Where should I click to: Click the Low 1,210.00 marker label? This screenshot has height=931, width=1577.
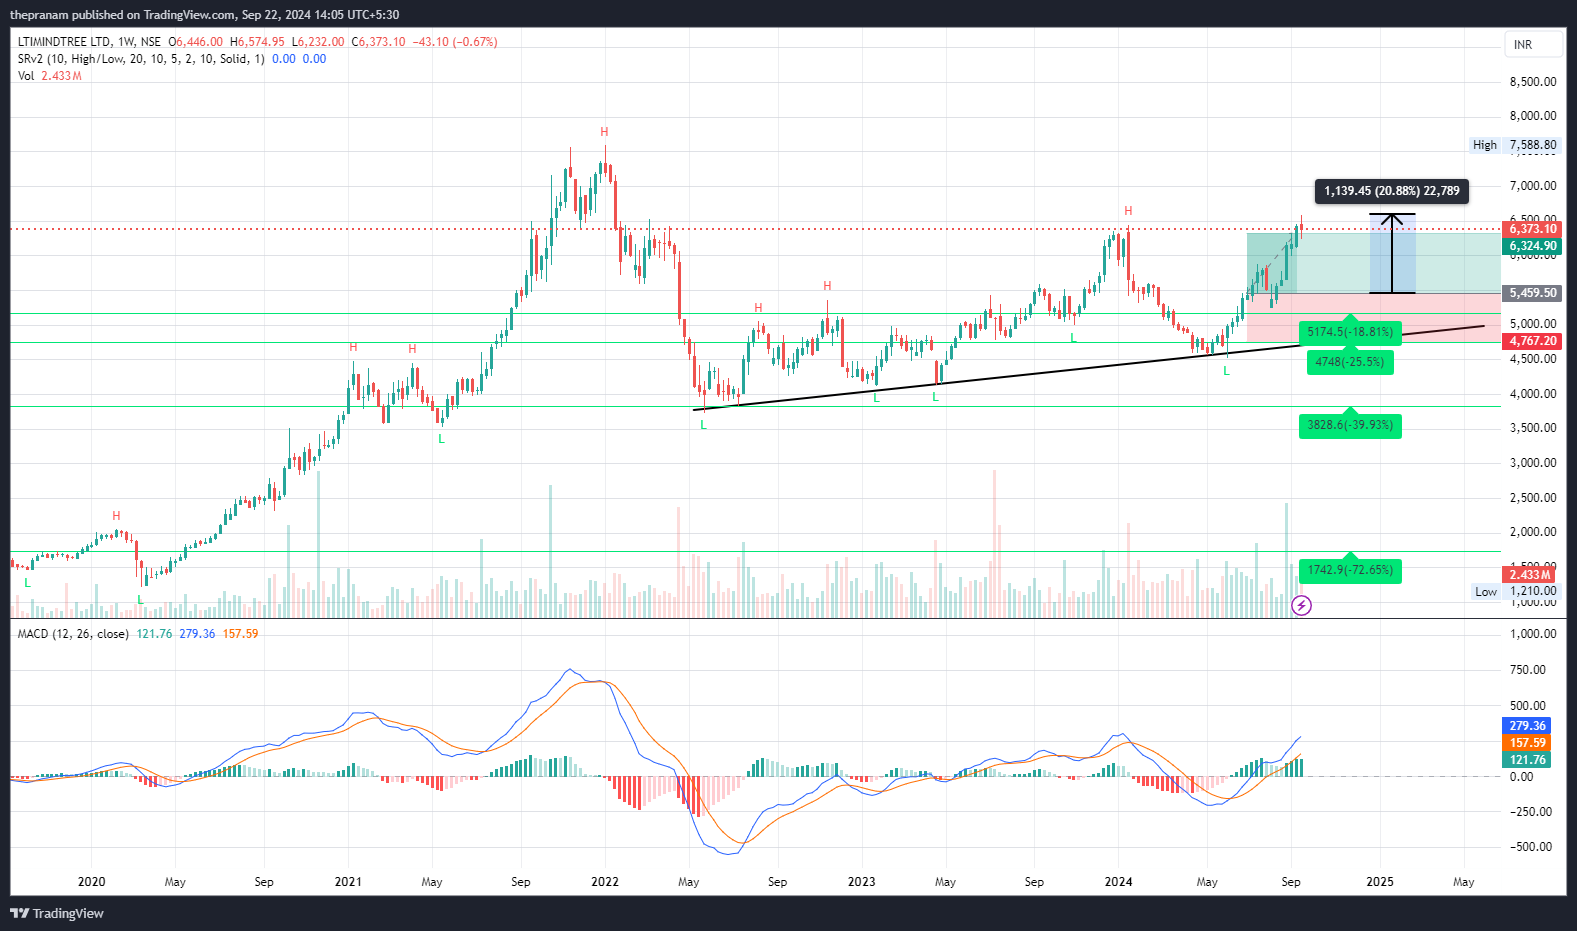pyautogui.click(x=1516, y=591)
